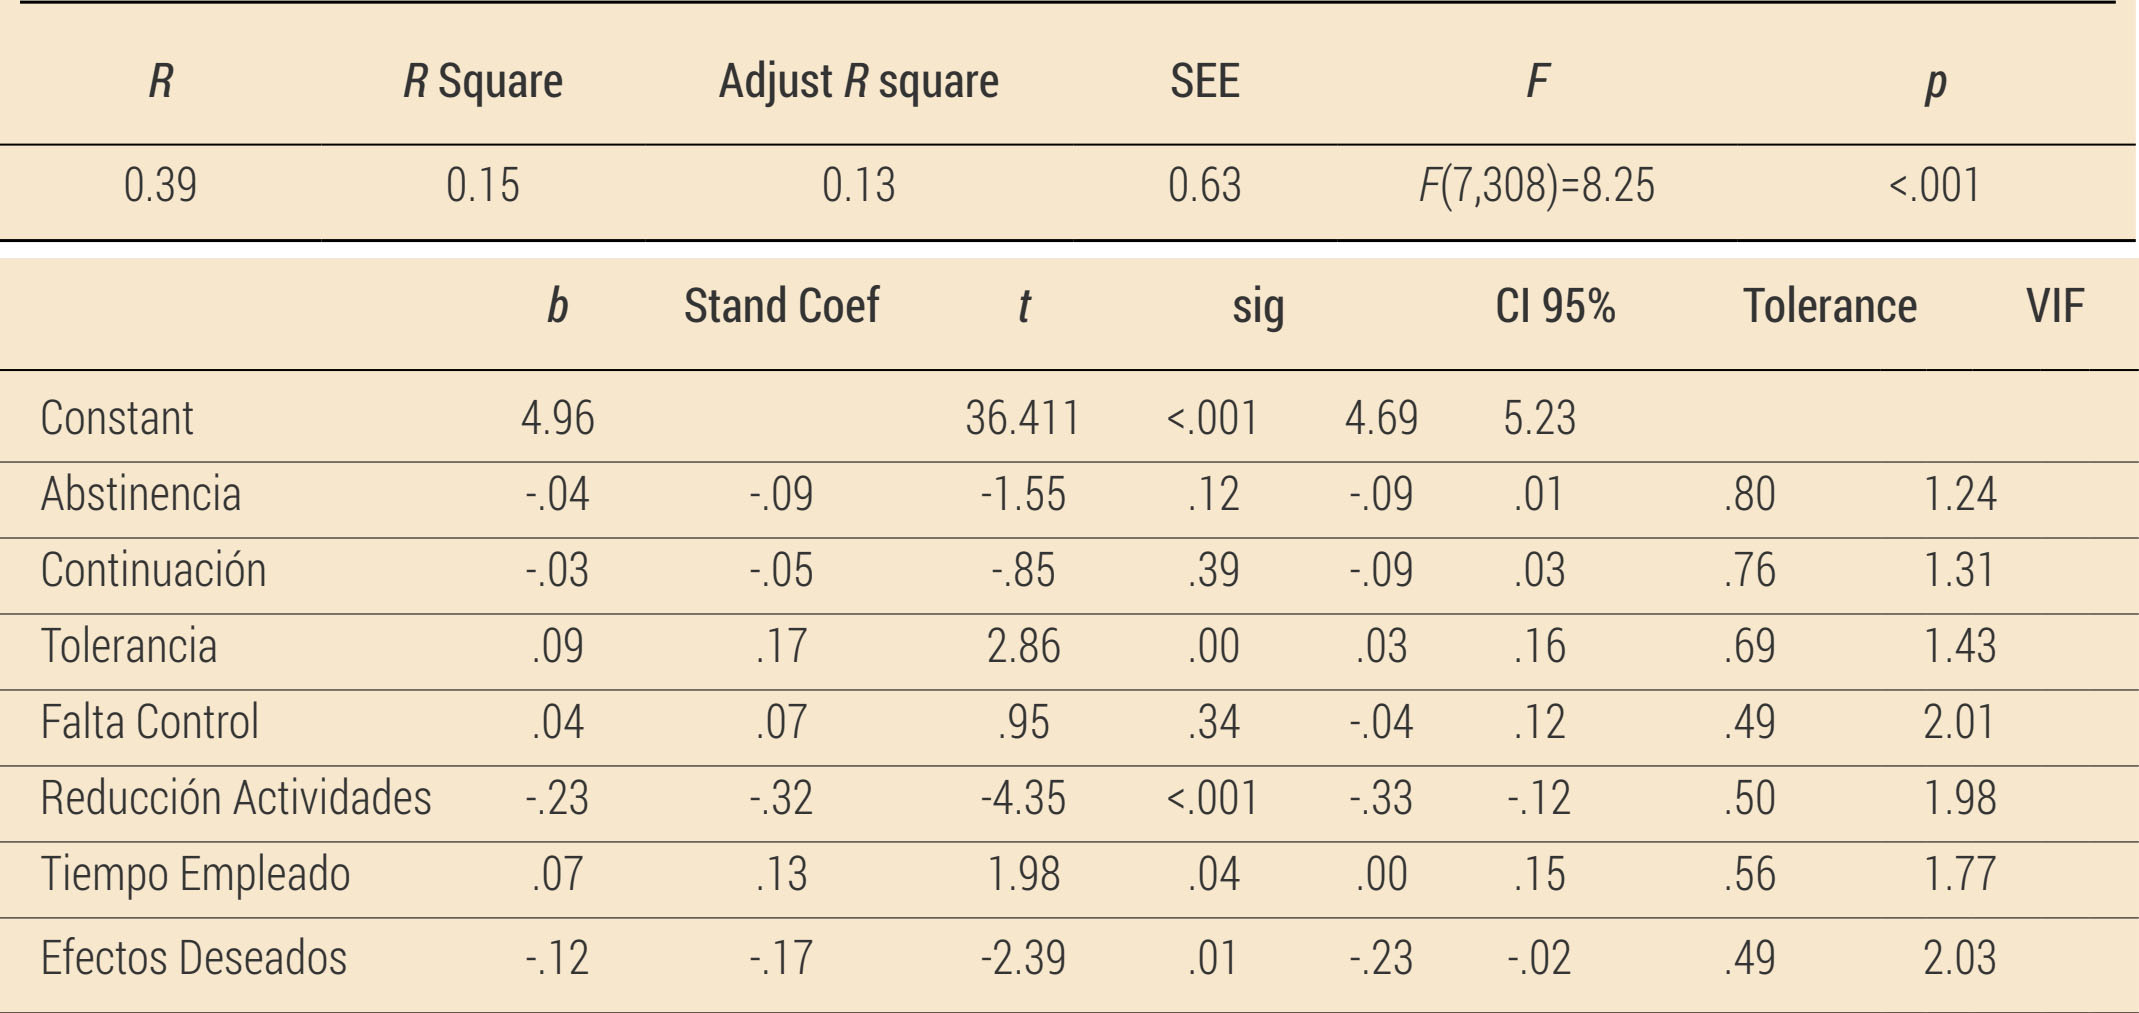
Task: Select the 'Falta Control' row label
Action: [x=150, y=722]
